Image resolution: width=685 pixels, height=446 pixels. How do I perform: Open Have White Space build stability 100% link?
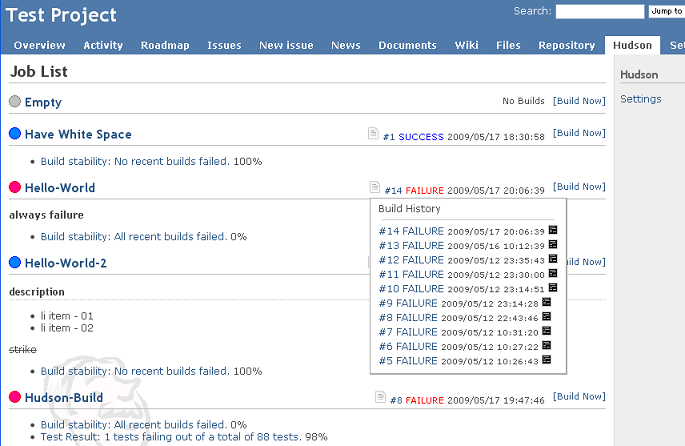(x=135, y=161)
